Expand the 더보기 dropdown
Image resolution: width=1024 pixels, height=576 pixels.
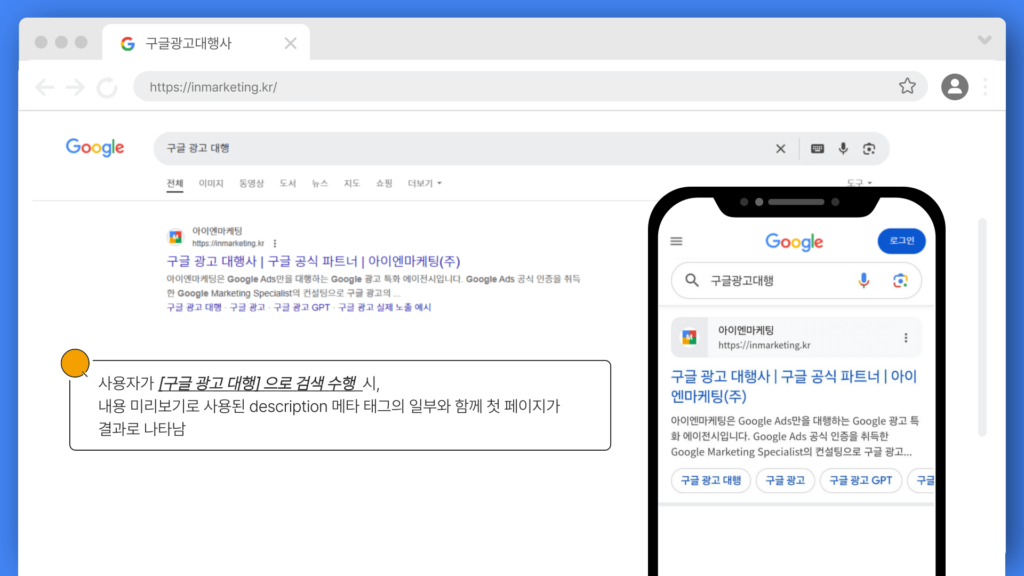[x=424, y=184]
